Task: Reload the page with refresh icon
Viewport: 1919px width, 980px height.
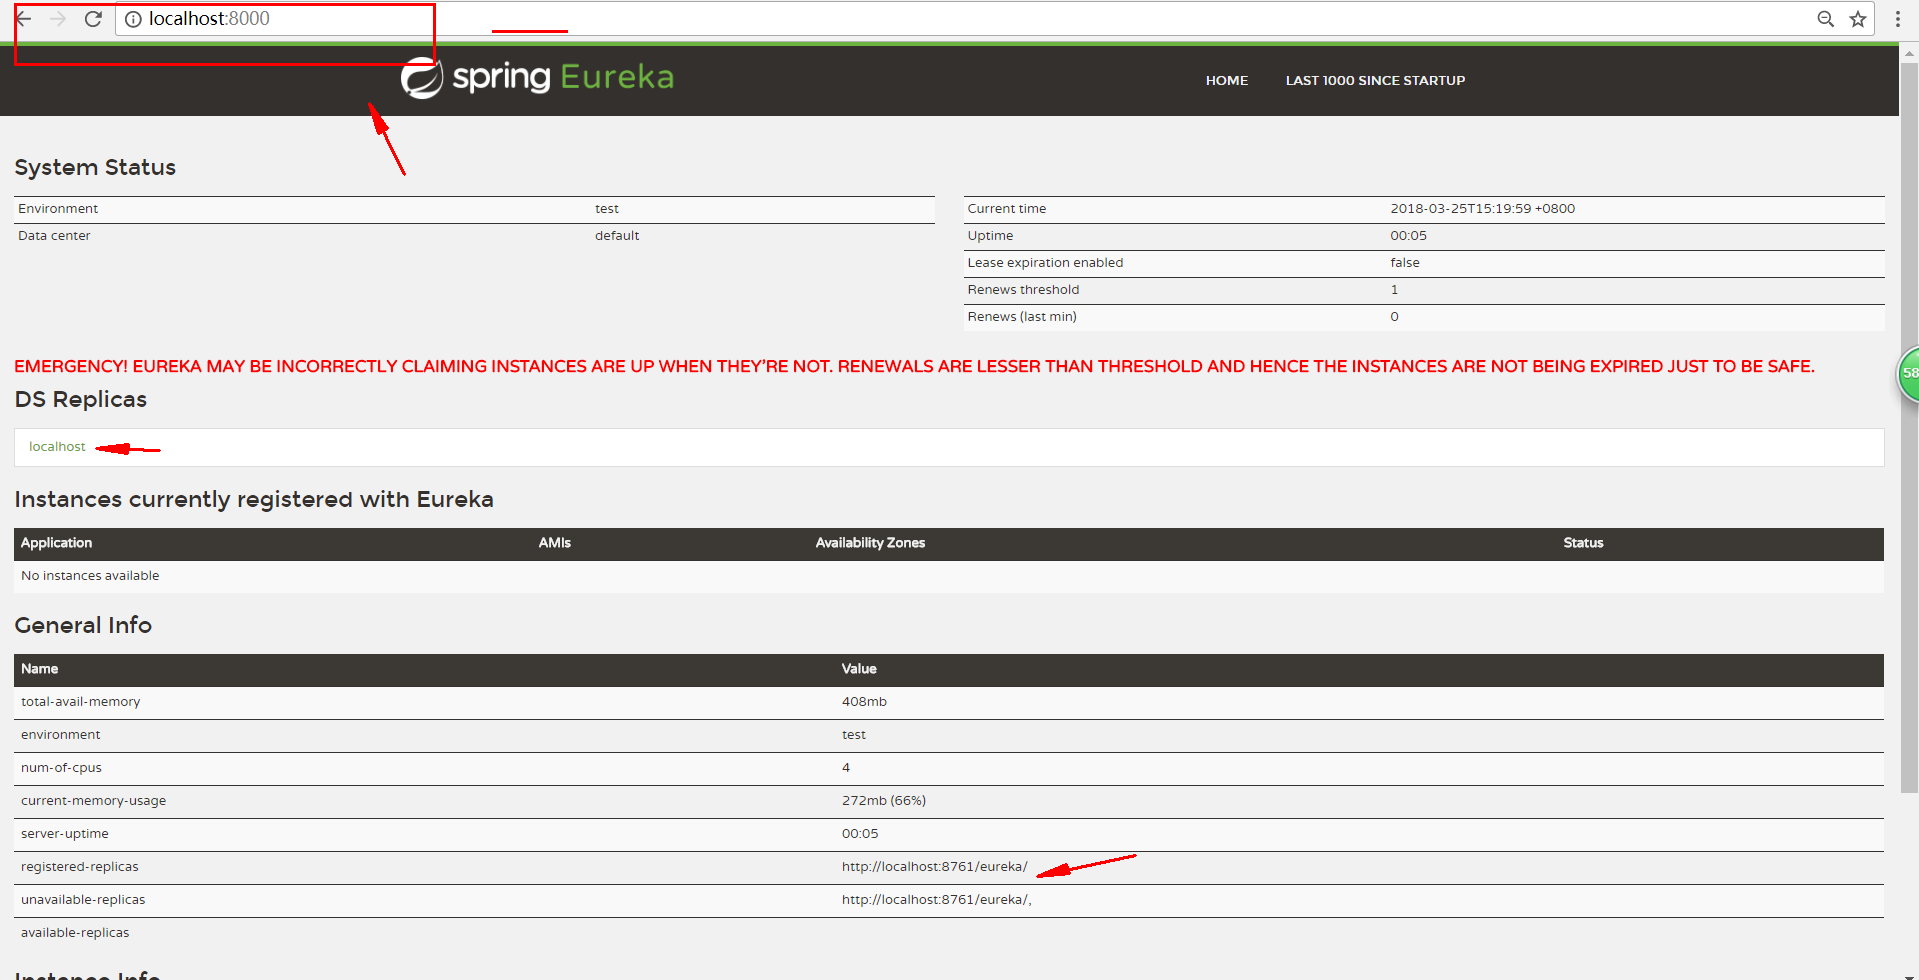Action: 93,19
